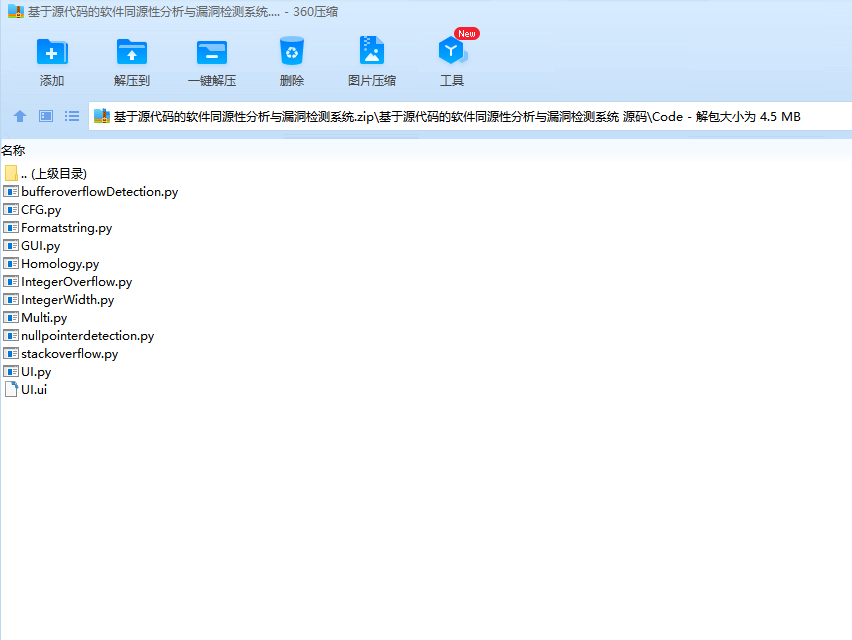Select bufferoverflowDetection.py file
The height and width of the screenshot is (640, 852).
[x=91, y=192]
